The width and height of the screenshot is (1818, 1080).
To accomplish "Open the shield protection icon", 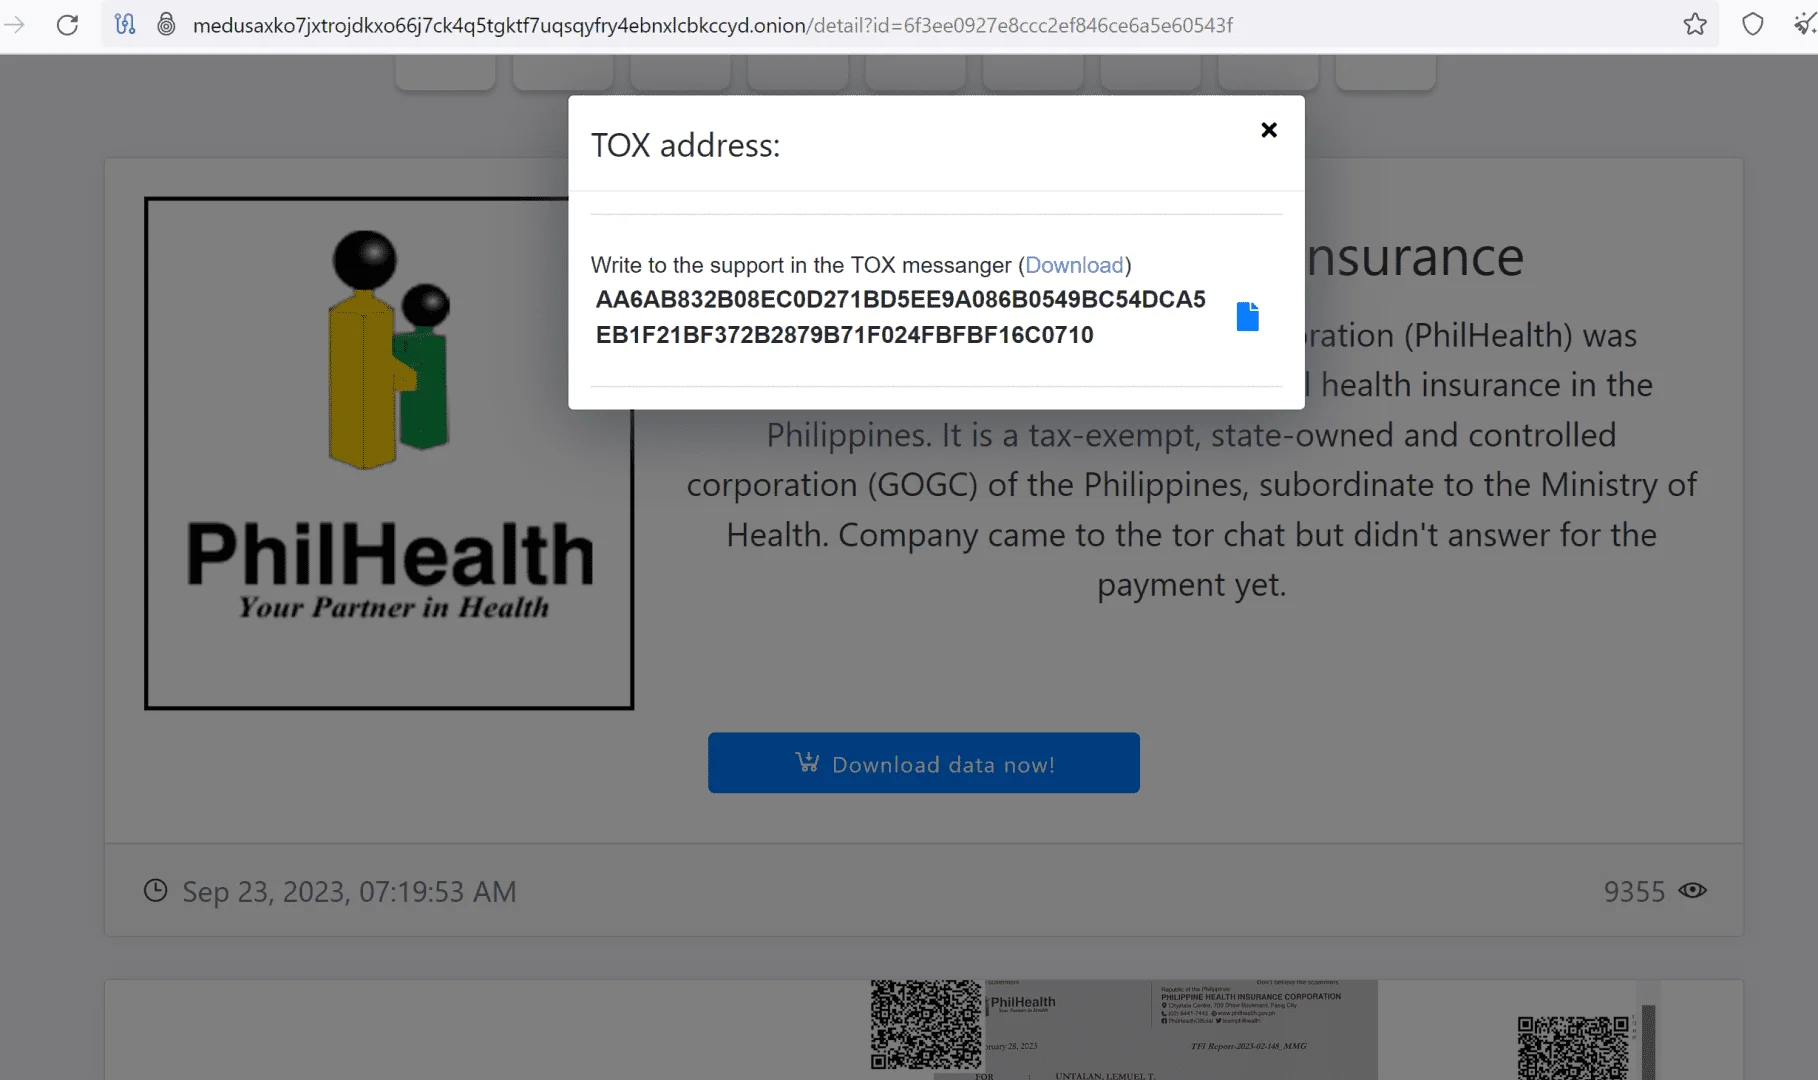I will tap(1752, 25).
